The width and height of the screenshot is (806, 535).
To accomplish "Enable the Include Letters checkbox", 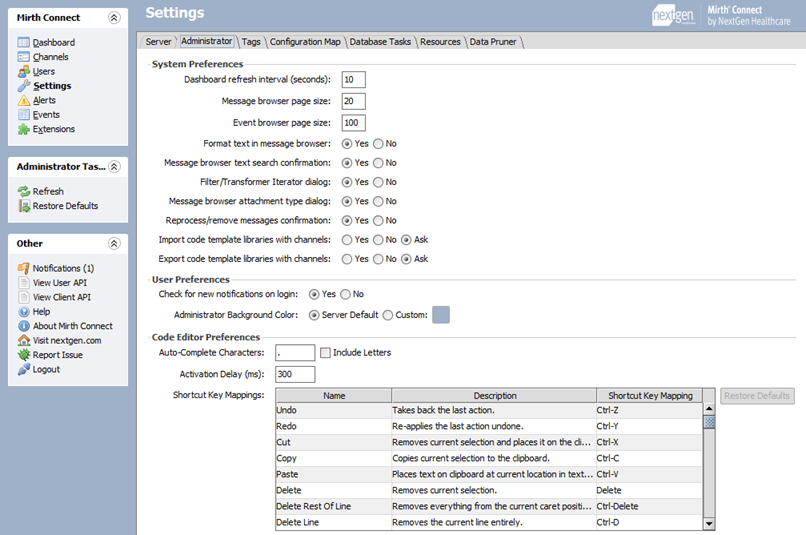I will (x=325, y=353).
